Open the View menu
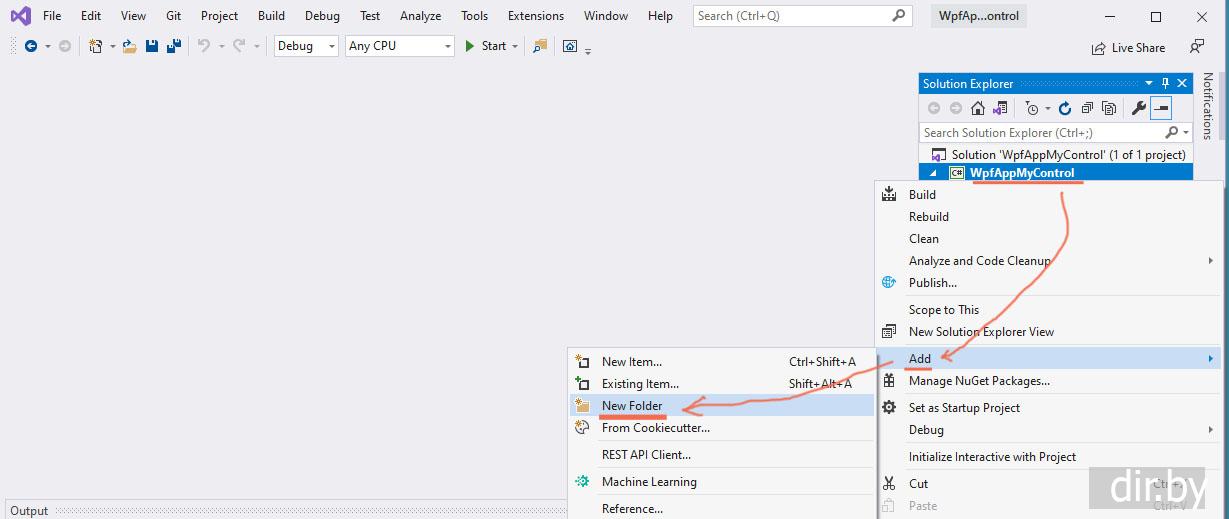 [133, 16]
